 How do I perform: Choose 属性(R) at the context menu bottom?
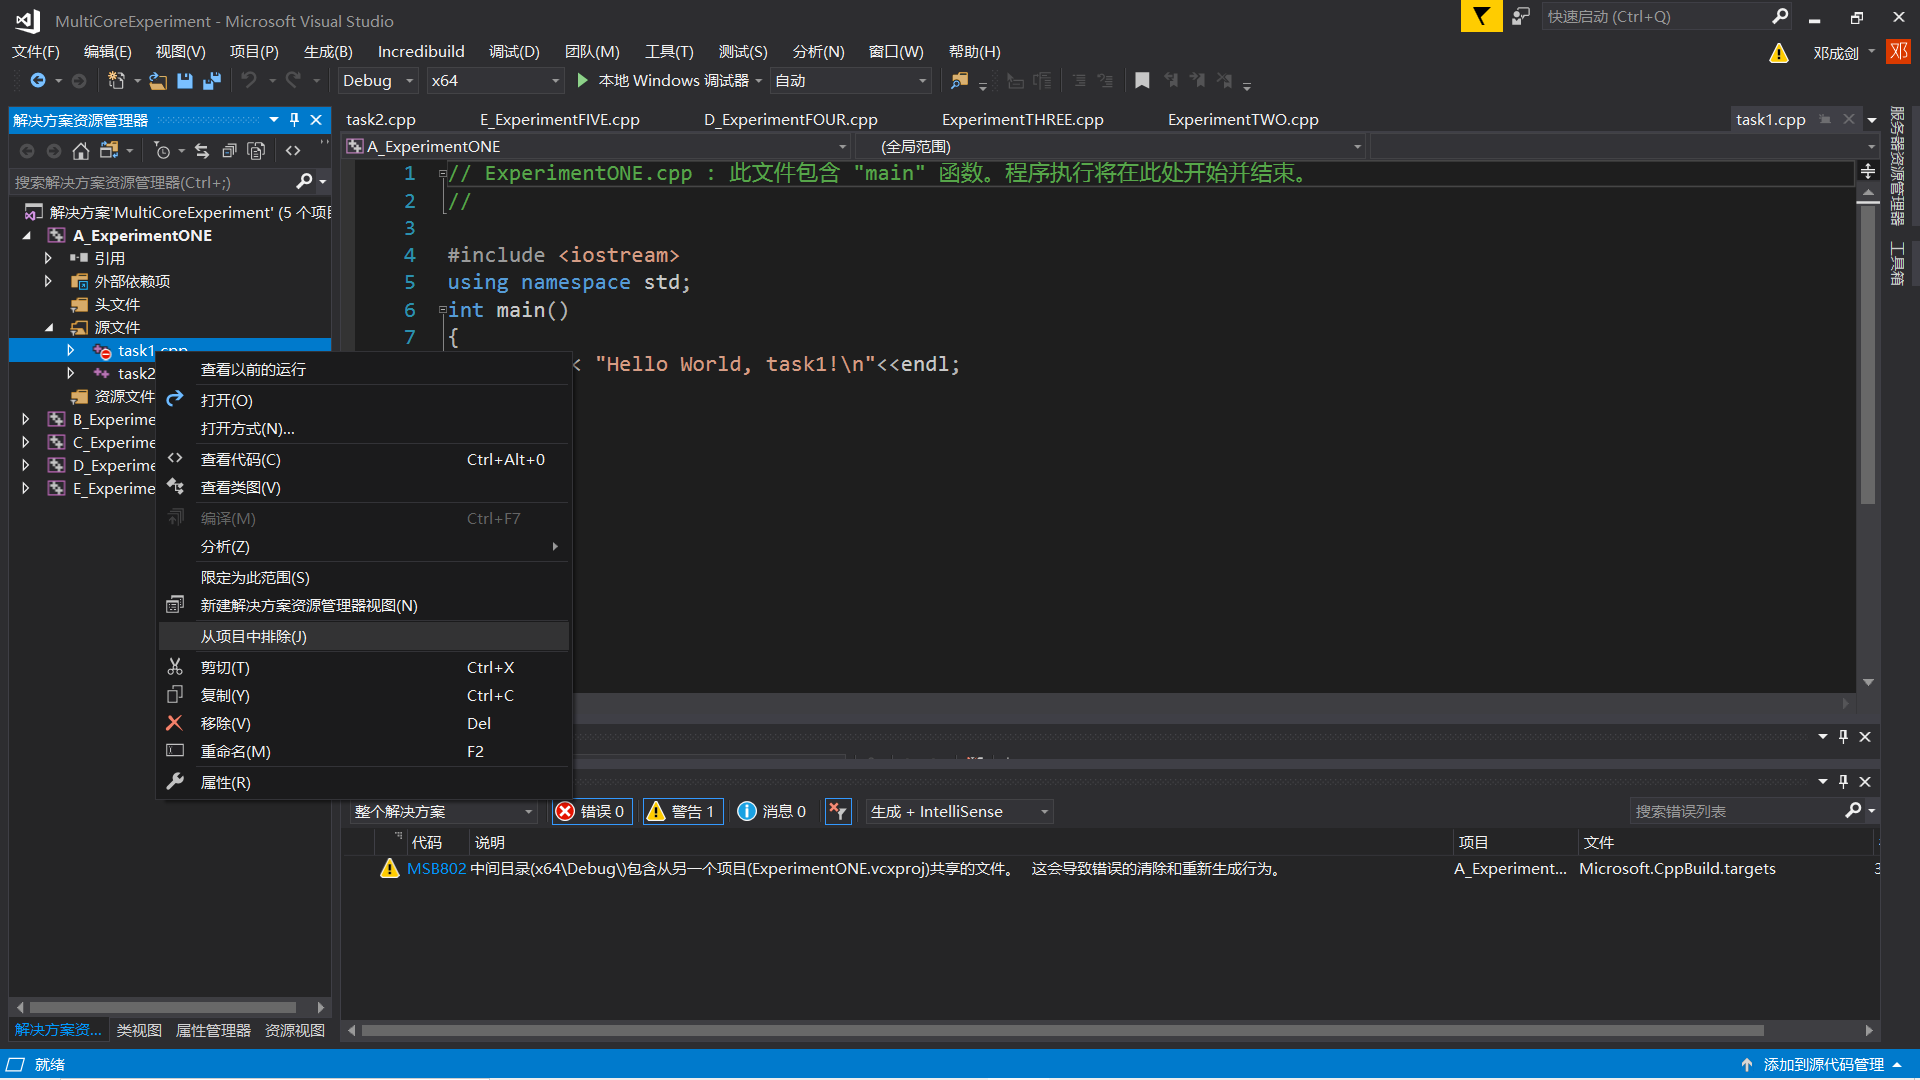(364, 783)
